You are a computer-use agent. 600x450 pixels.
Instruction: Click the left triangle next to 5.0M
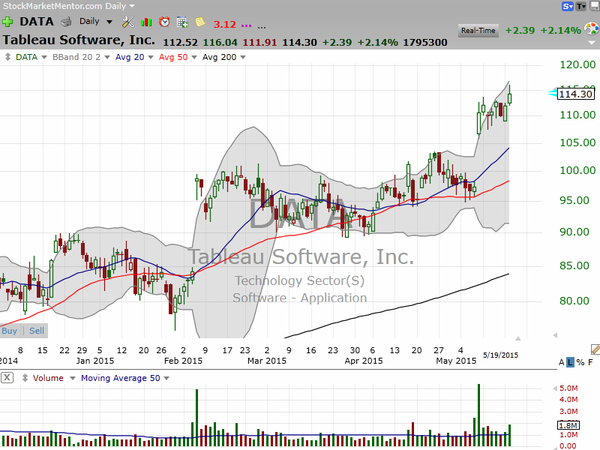coord(555,388)
